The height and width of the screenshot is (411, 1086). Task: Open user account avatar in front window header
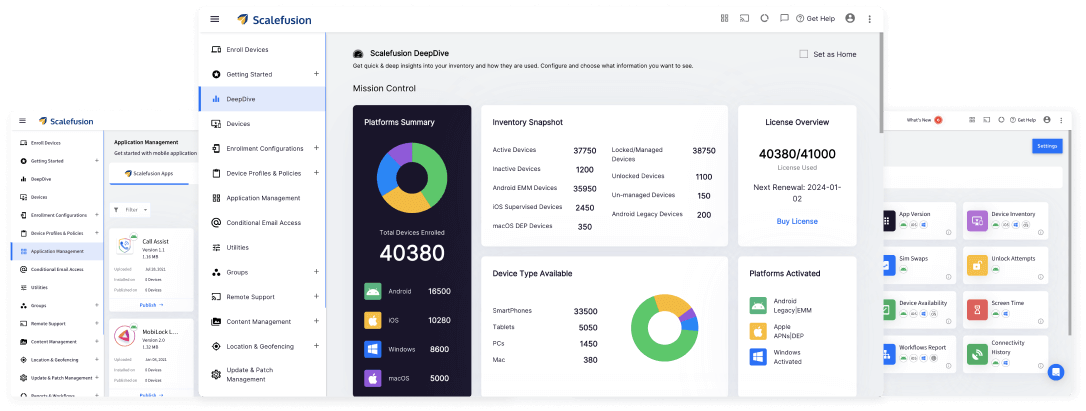pyautogui.click(x=851, y=19)
